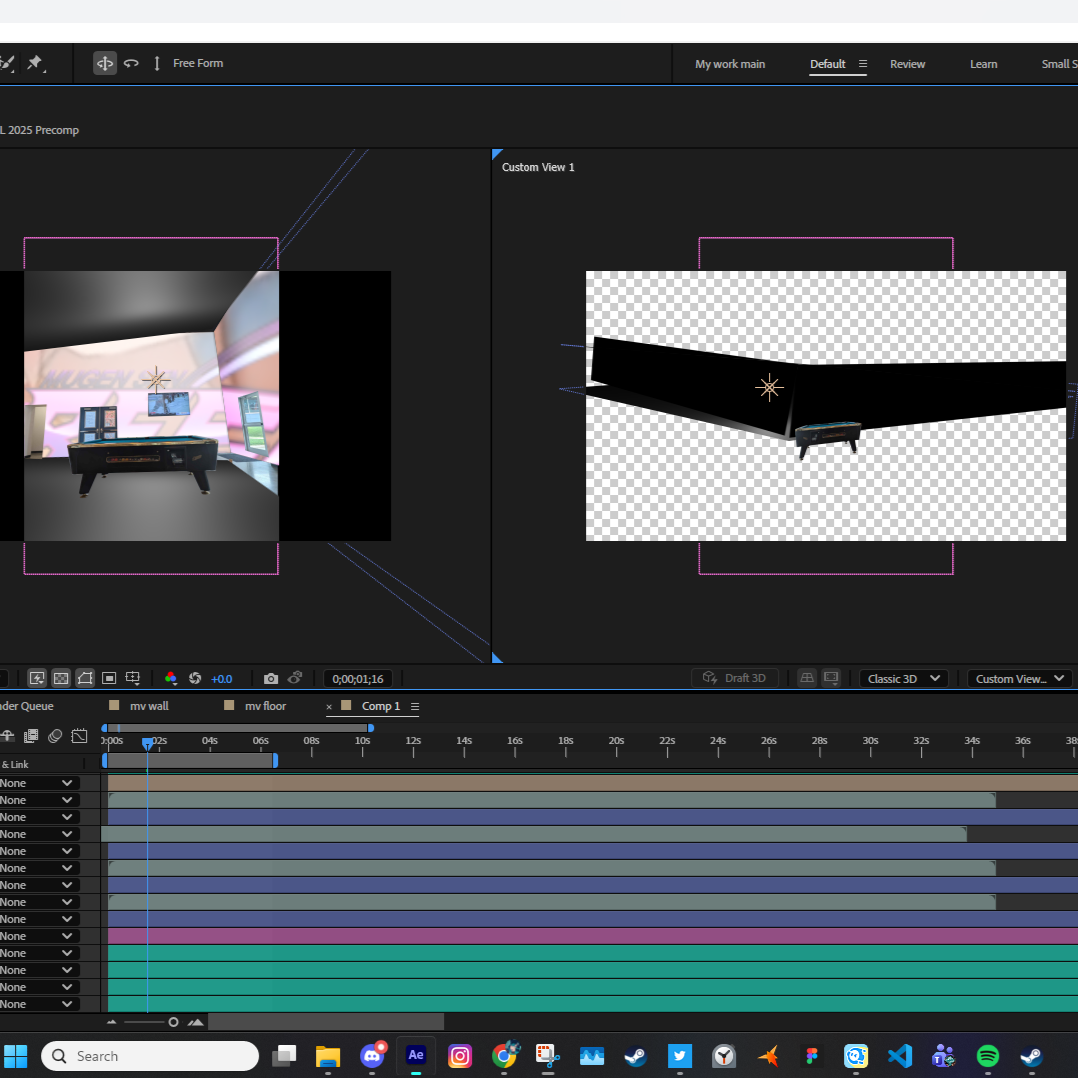The image size is (1078, 1078).
Task: Toggle the Transparency Grid icon
Action: [x=60, y=678]
